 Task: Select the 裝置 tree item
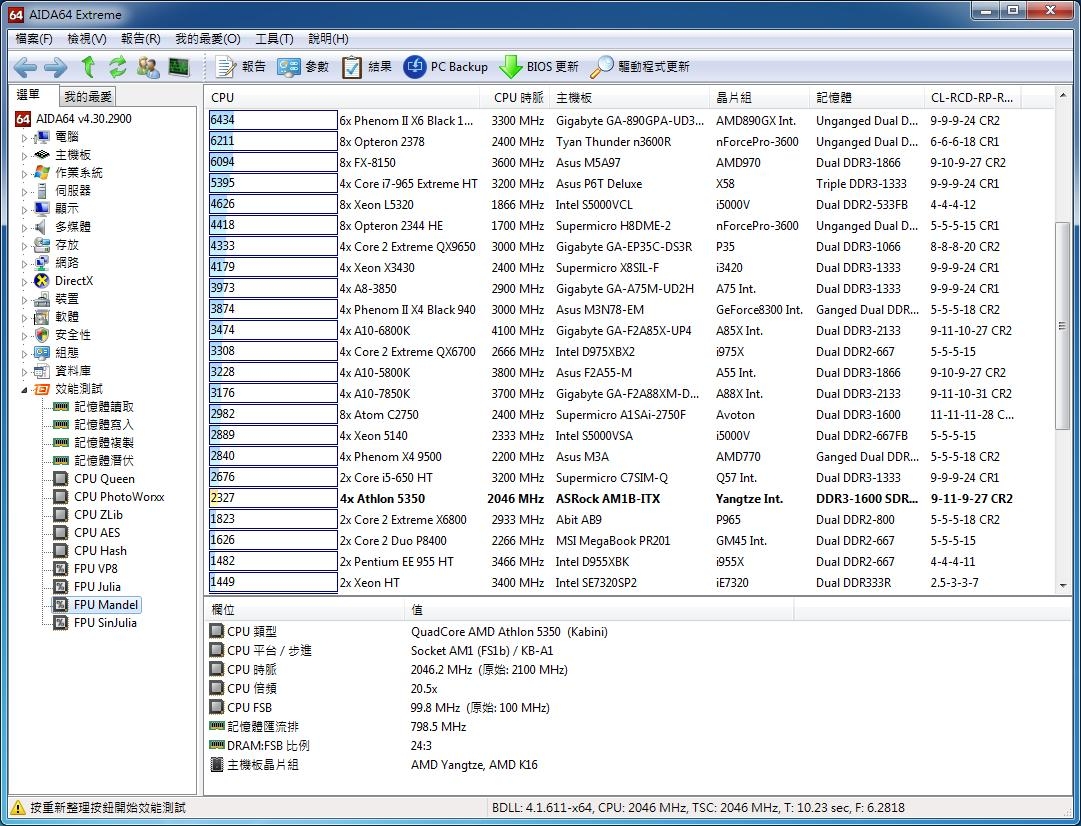point(67,299)
